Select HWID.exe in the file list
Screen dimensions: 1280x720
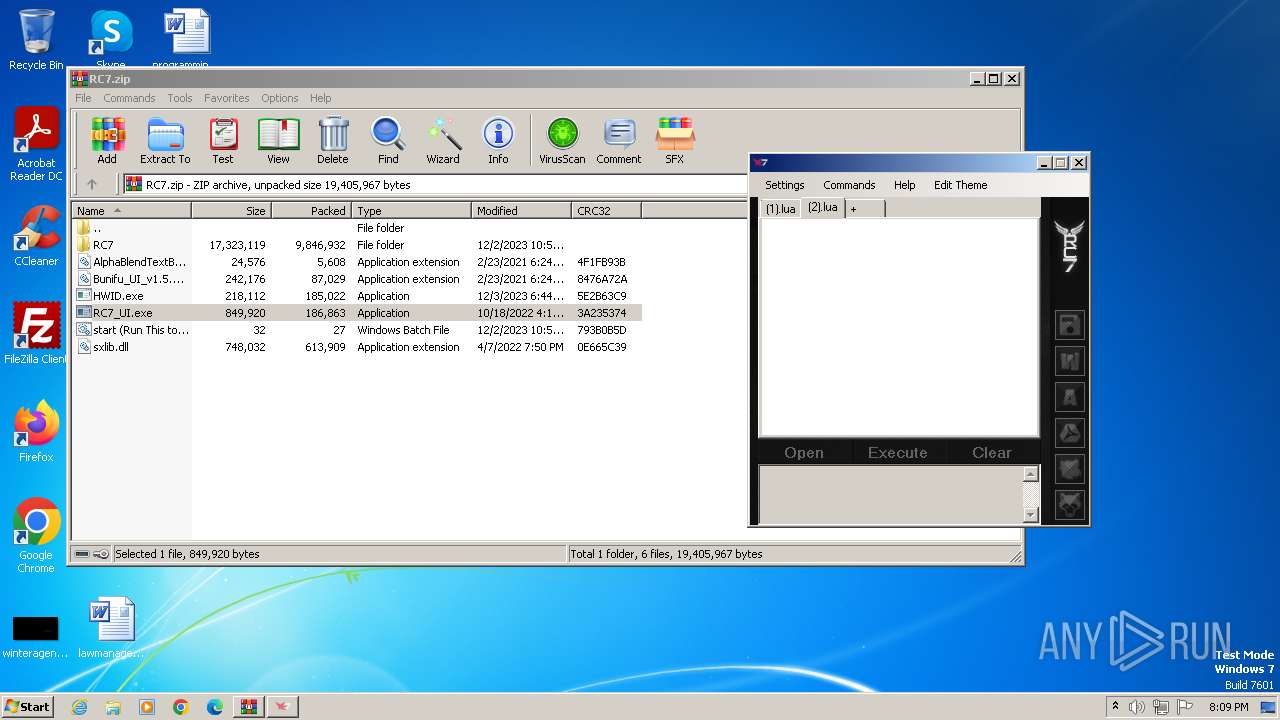click(x=357, y=296)
